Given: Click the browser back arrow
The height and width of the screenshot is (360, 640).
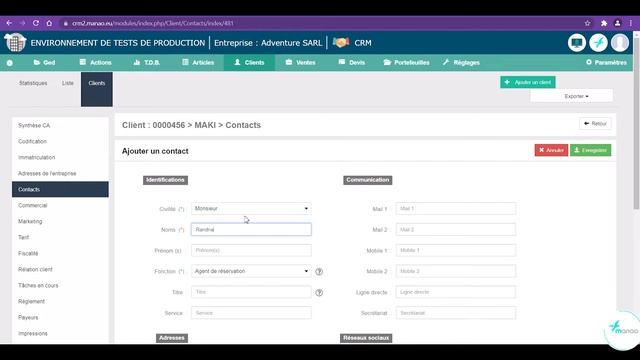Looking at the screenshot, I should point(9,23).
